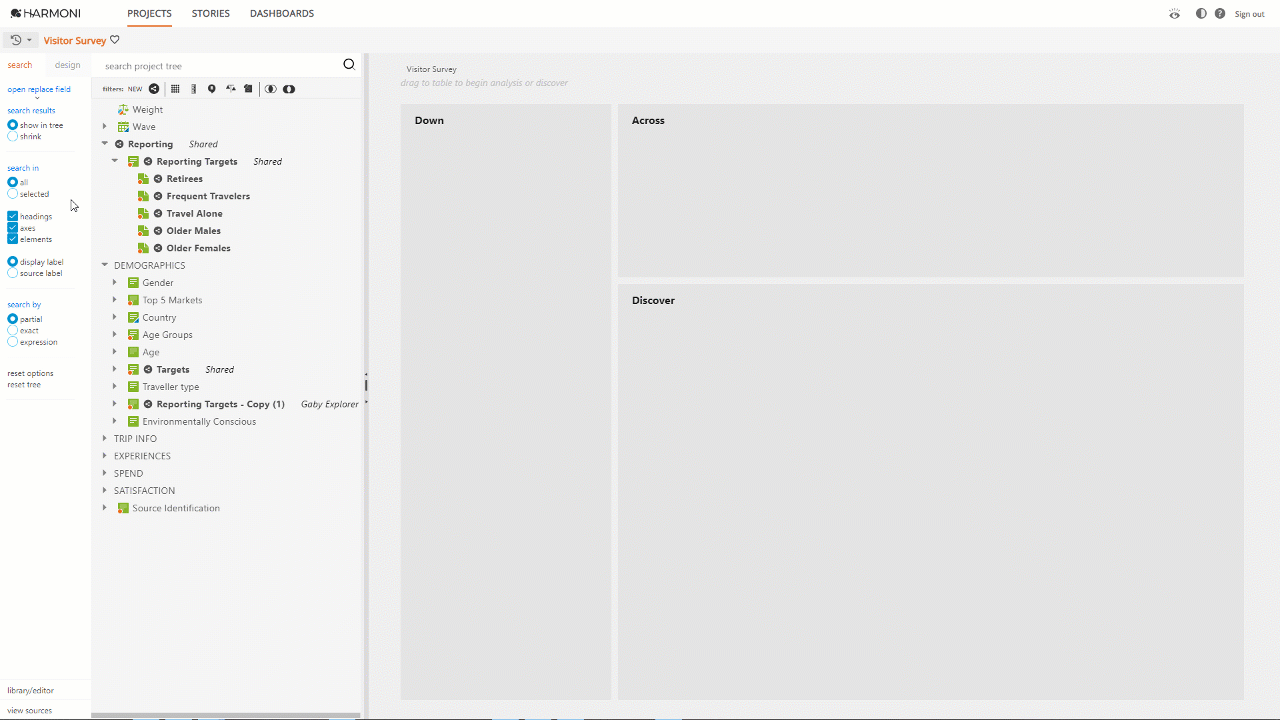Click the location pin filter icon
This screenshot has height=720, width=1280.
pyautogui.click(x=211, y=89)
